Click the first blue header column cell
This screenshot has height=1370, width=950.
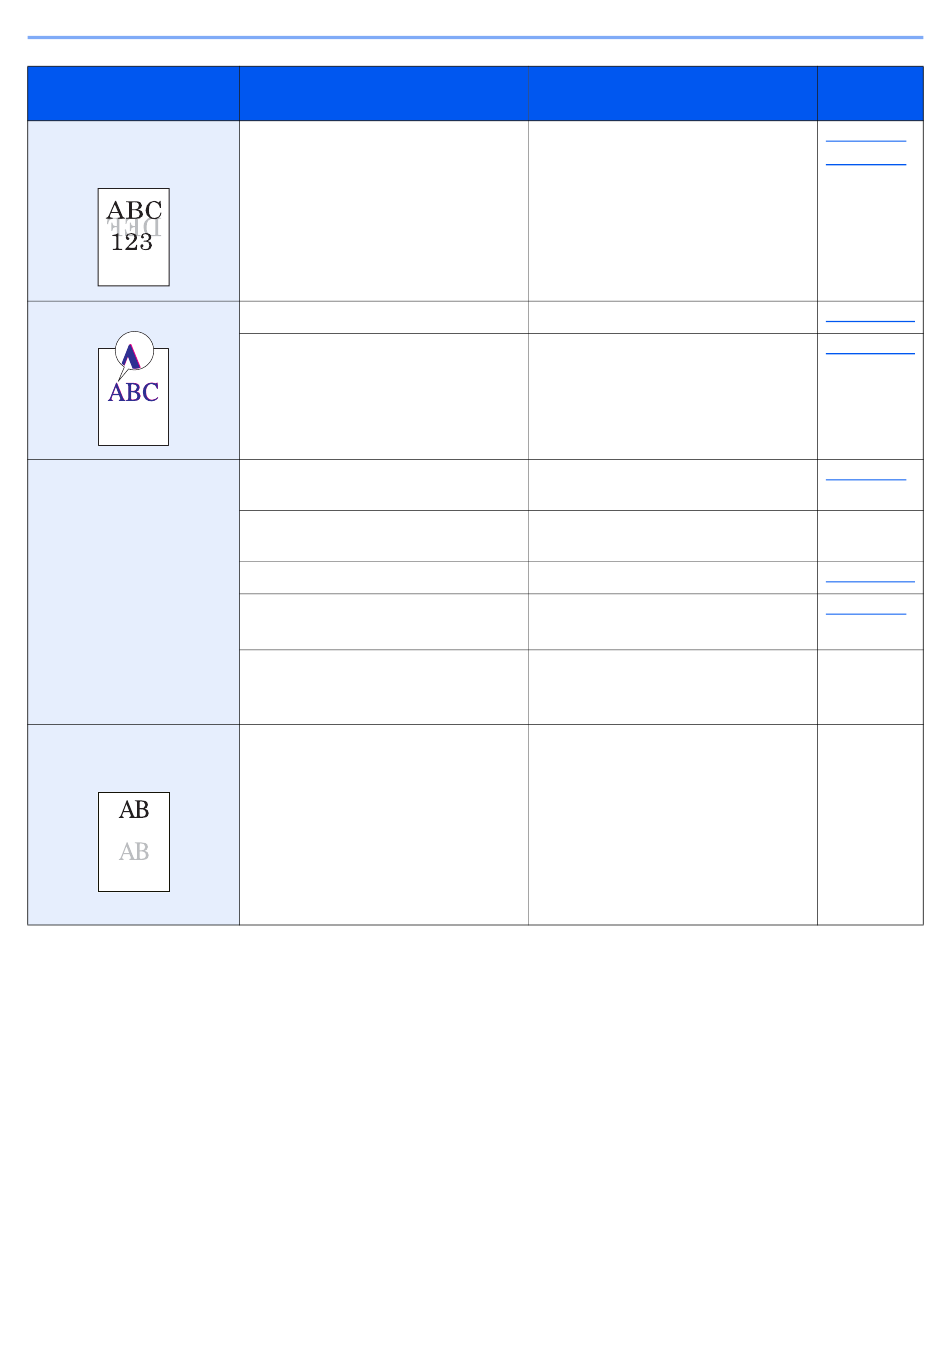point(133,94)
